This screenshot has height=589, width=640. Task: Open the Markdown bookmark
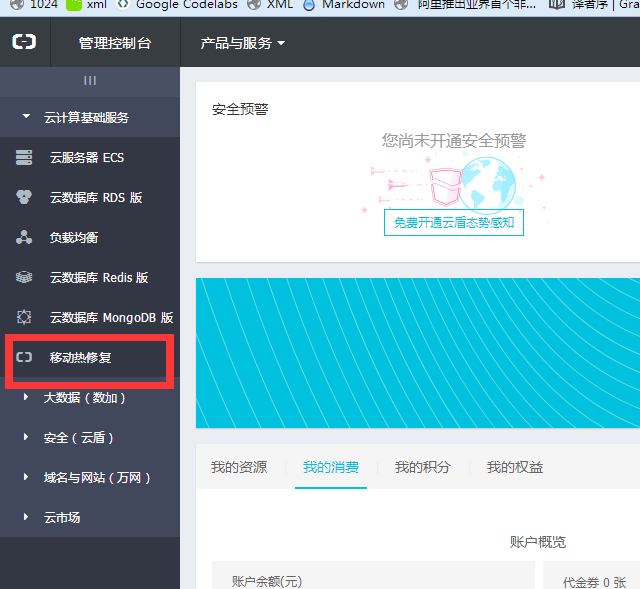coord(344,5)
